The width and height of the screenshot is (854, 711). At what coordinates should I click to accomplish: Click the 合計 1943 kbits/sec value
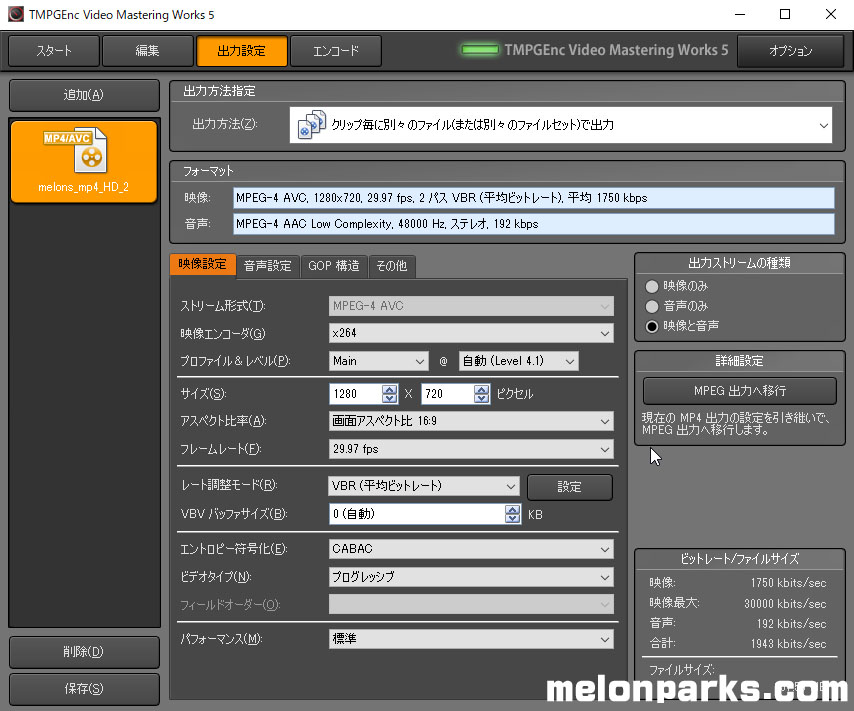click(788, 643)
